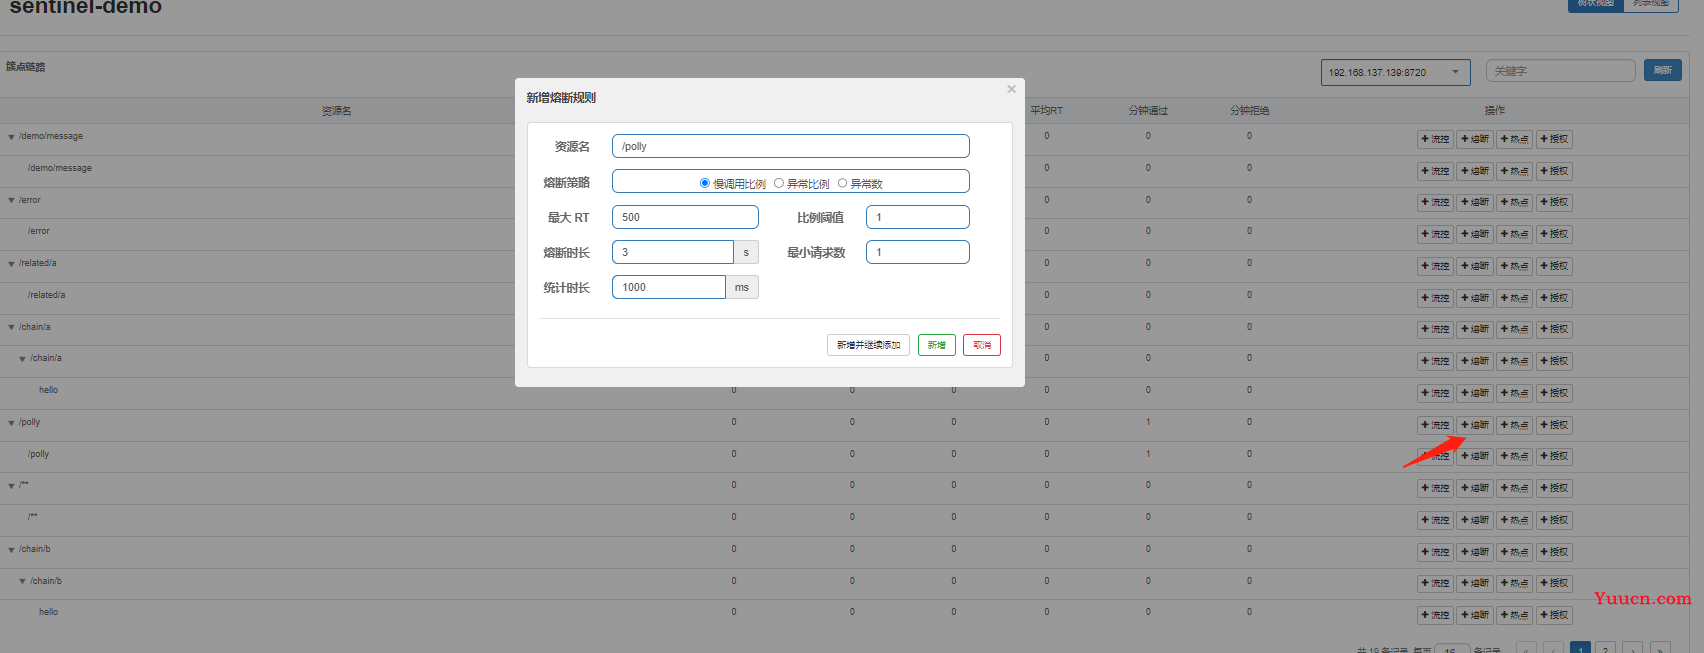
Task: Select the 慢调用比例 strategy radio button
Action: [x=705, y=183]
